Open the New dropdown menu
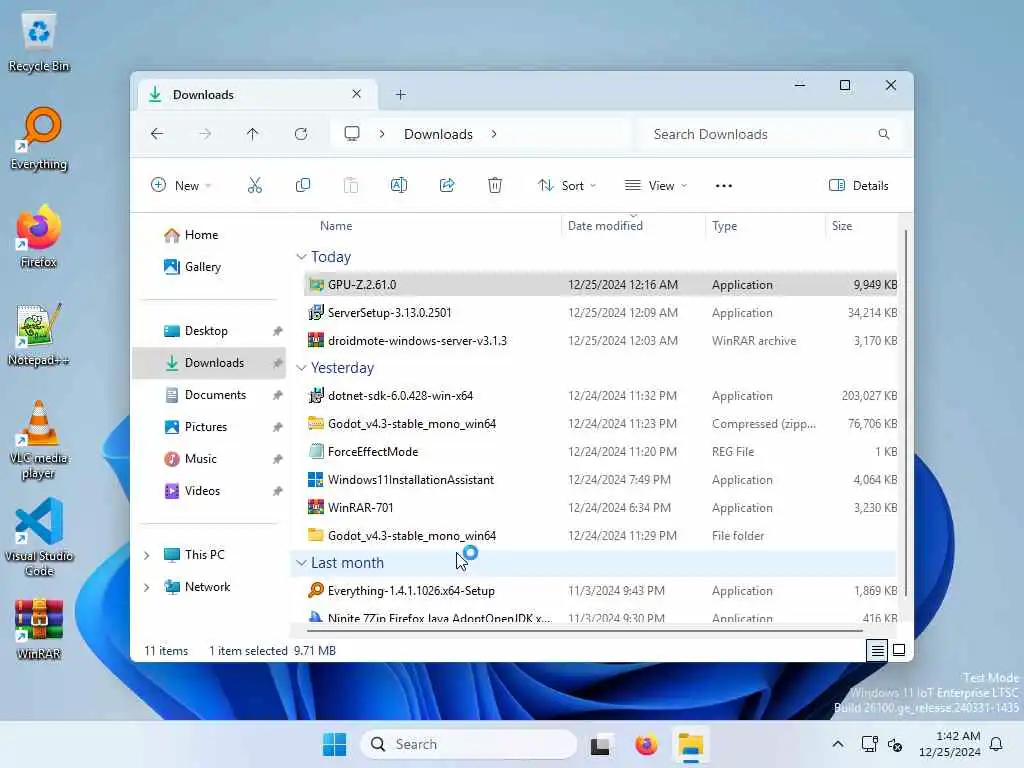This screenshot has height=768, width=1024. pyautogui.click(x=181, y=185)
